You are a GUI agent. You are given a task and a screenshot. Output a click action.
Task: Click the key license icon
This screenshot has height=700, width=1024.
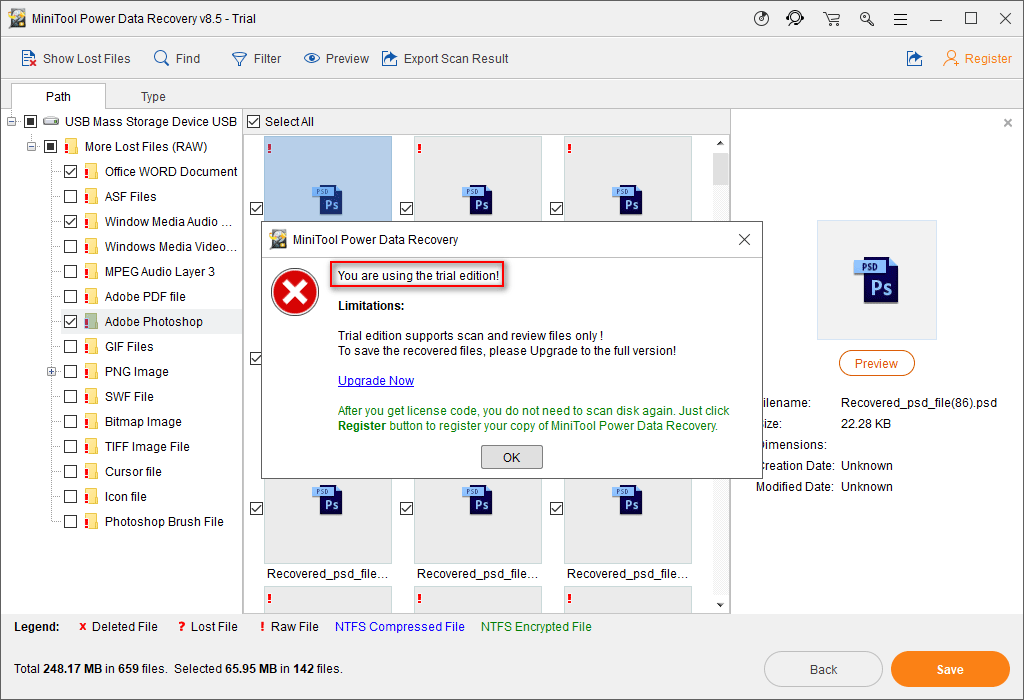[866, 19]
